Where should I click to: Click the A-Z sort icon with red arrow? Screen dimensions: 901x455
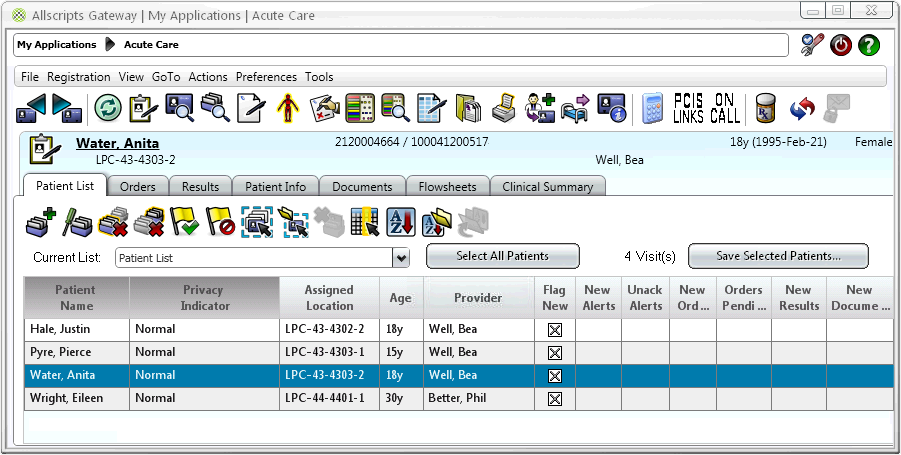click(400, 221)
